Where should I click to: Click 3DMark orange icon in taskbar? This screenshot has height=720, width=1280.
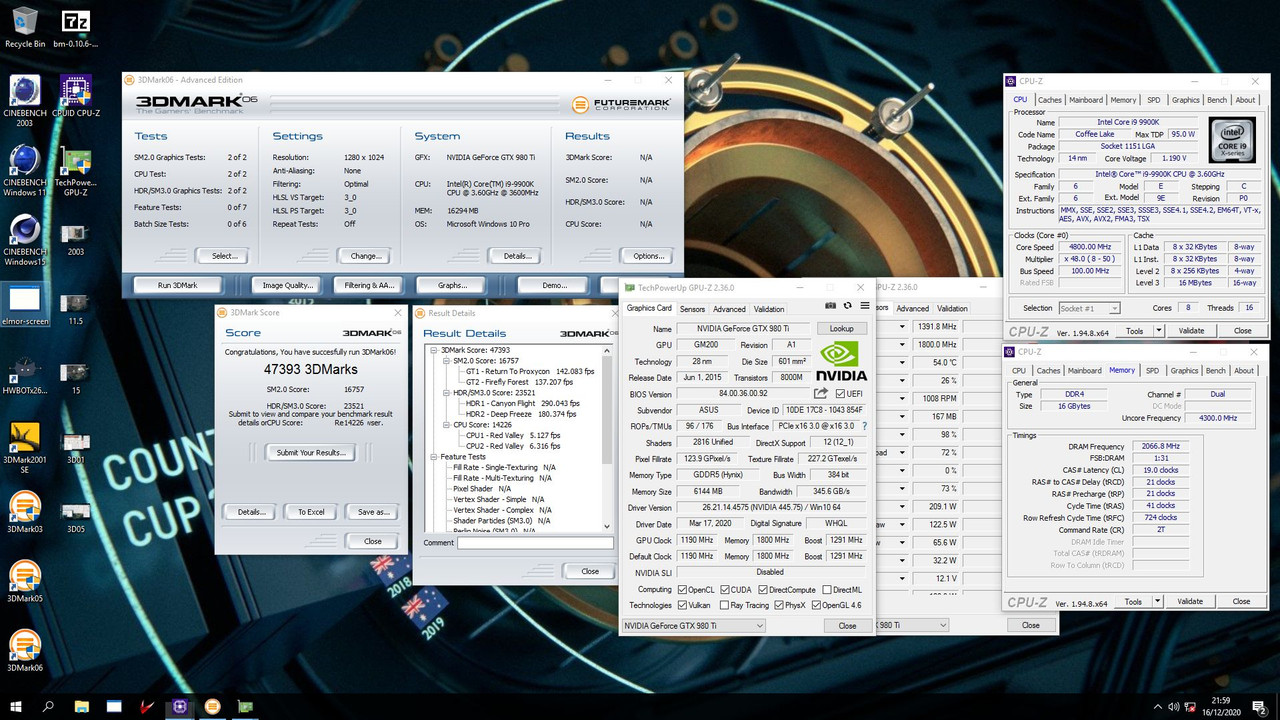212,706
